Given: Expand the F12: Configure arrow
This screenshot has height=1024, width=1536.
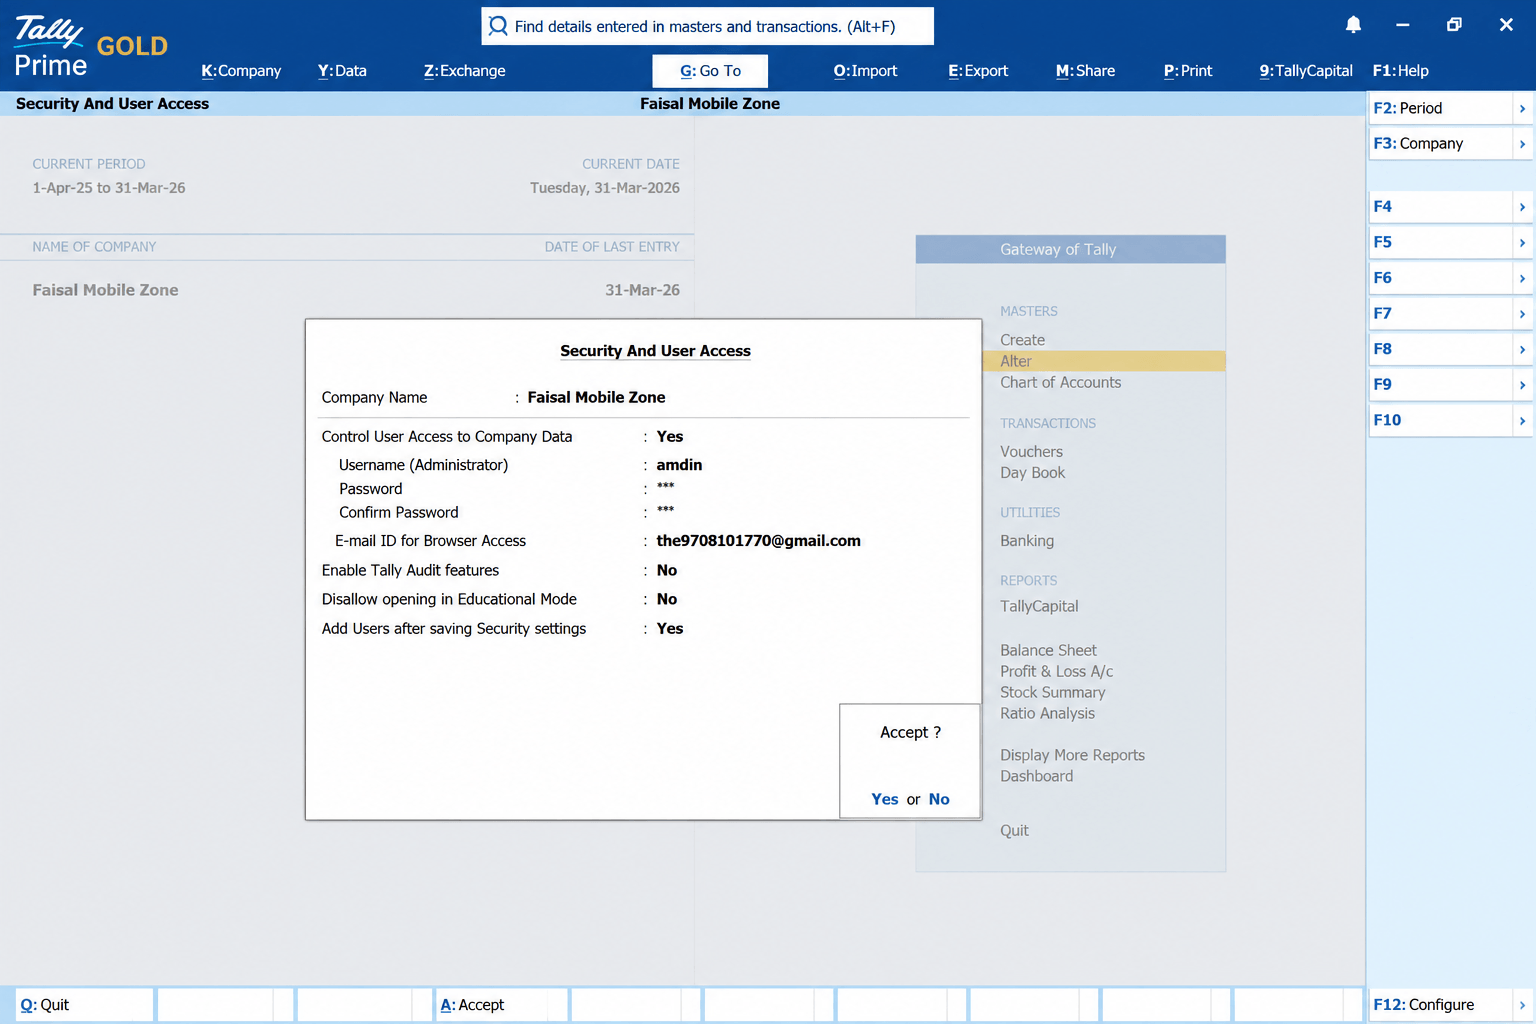Looking at the screenshot, I should (x=1522, y=1005).
